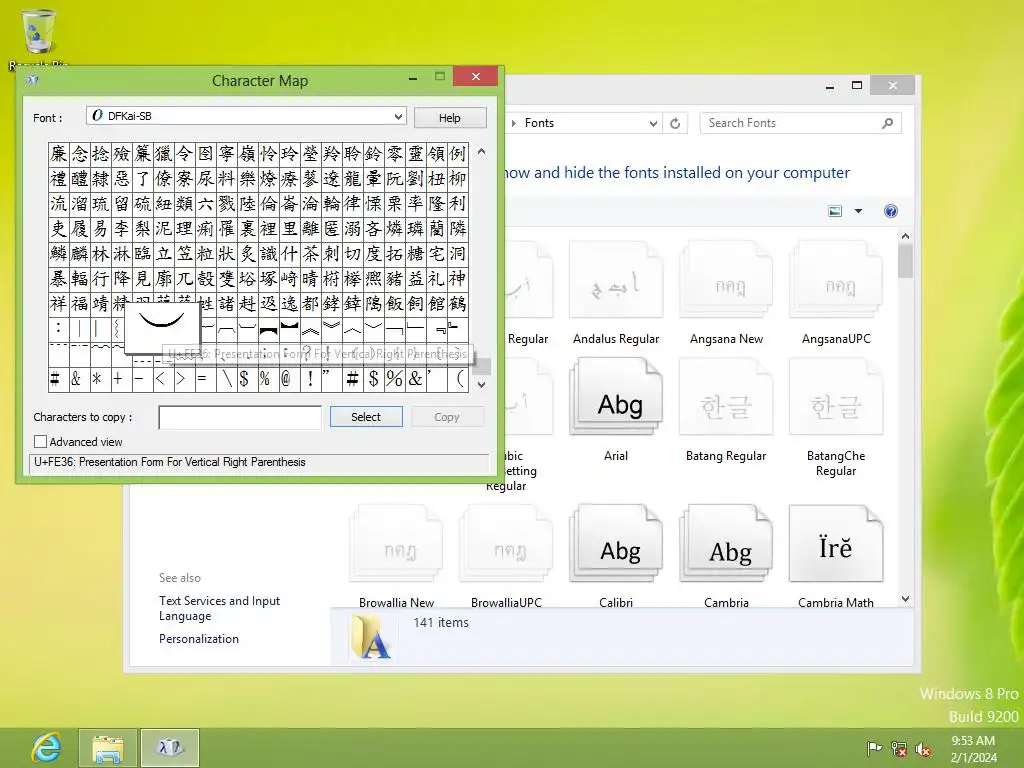Select the 六 character cell
Screen dimensions: 1024x768
[205, 204]
